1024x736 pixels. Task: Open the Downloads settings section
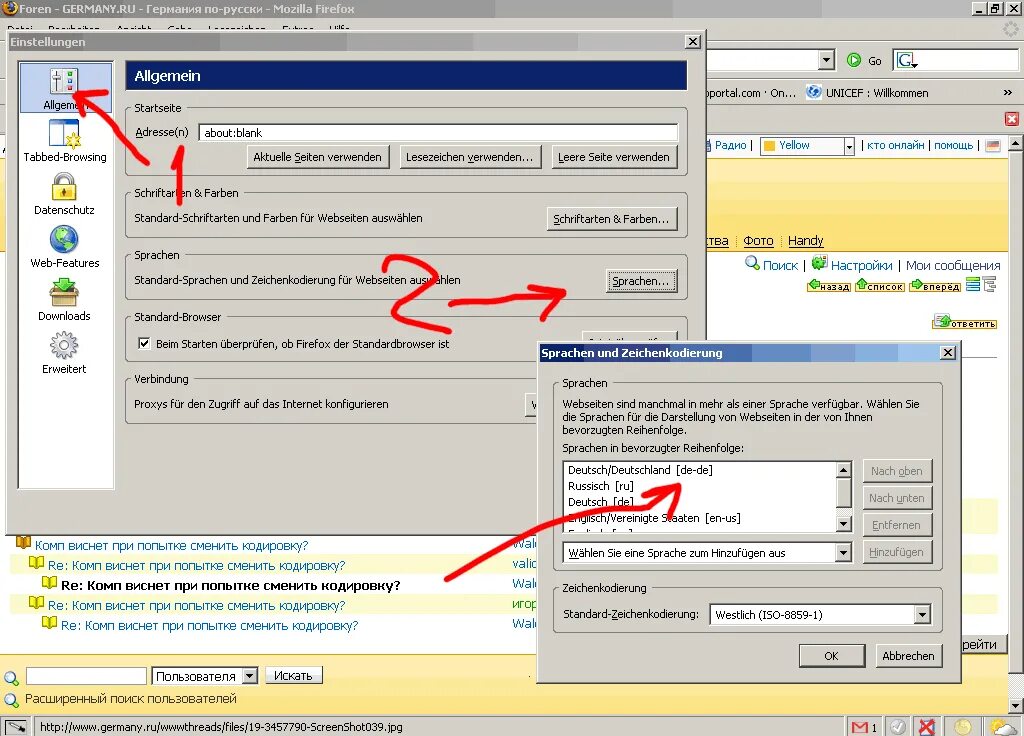tap(64, 300)
